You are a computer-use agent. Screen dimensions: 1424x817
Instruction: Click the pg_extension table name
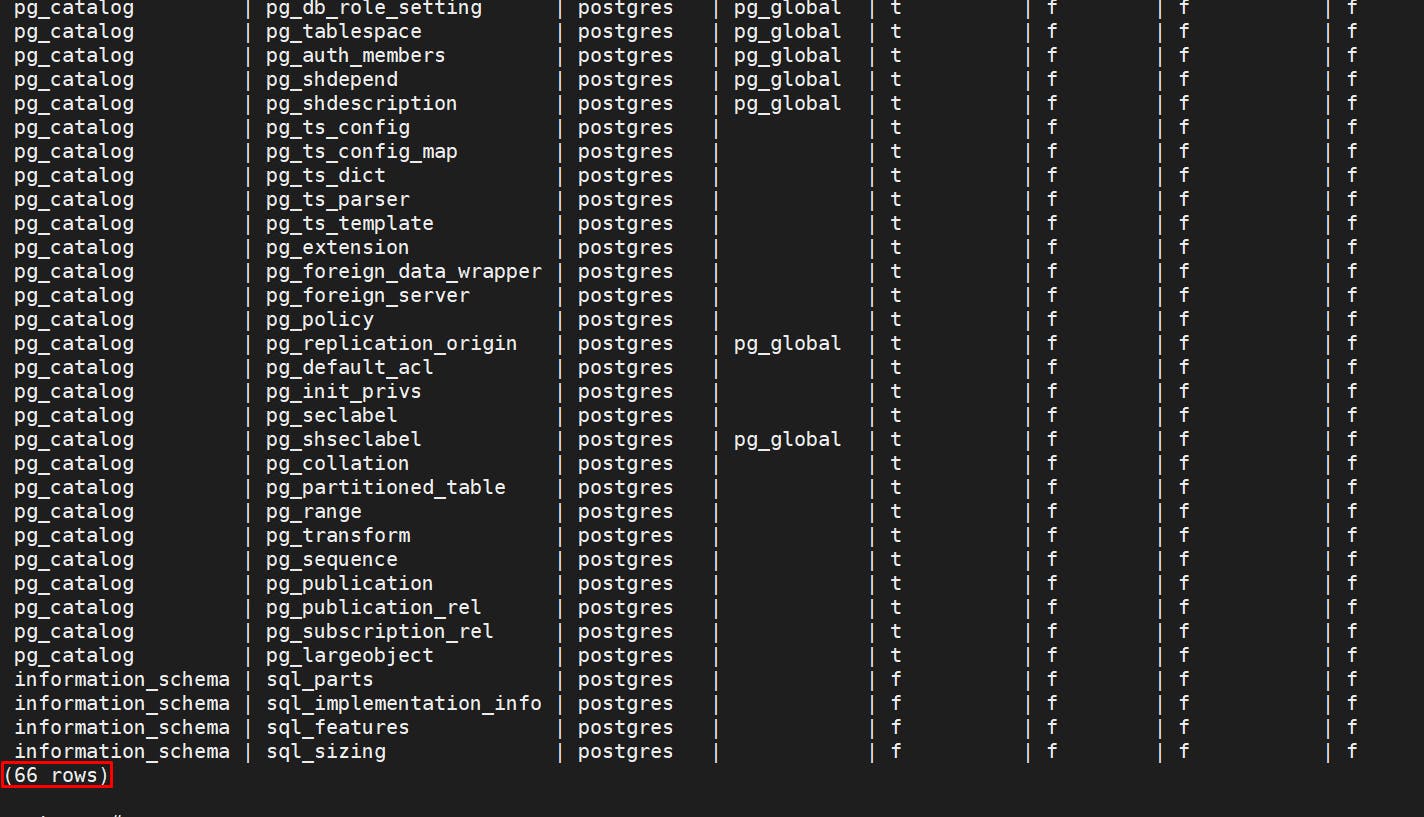coord(337,247)
